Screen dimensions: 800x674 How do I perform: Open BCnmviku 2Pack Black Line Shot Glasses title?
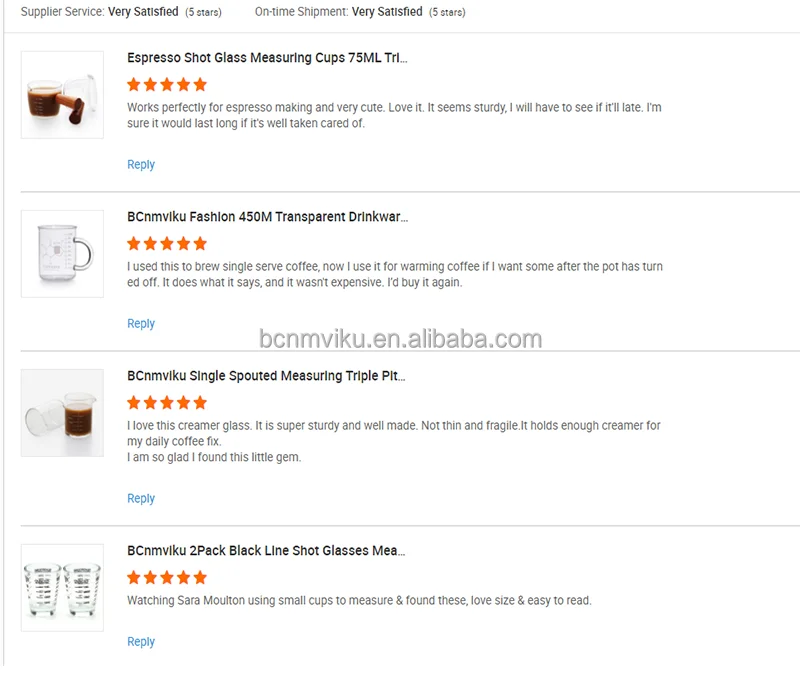[x=266, y=551]
